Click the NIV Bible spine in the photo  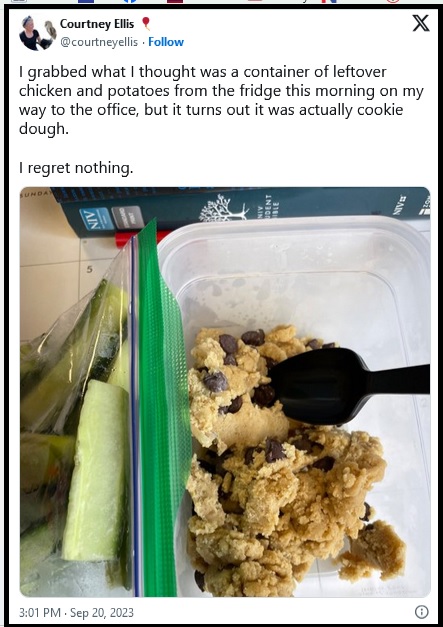tap(240, 210)
